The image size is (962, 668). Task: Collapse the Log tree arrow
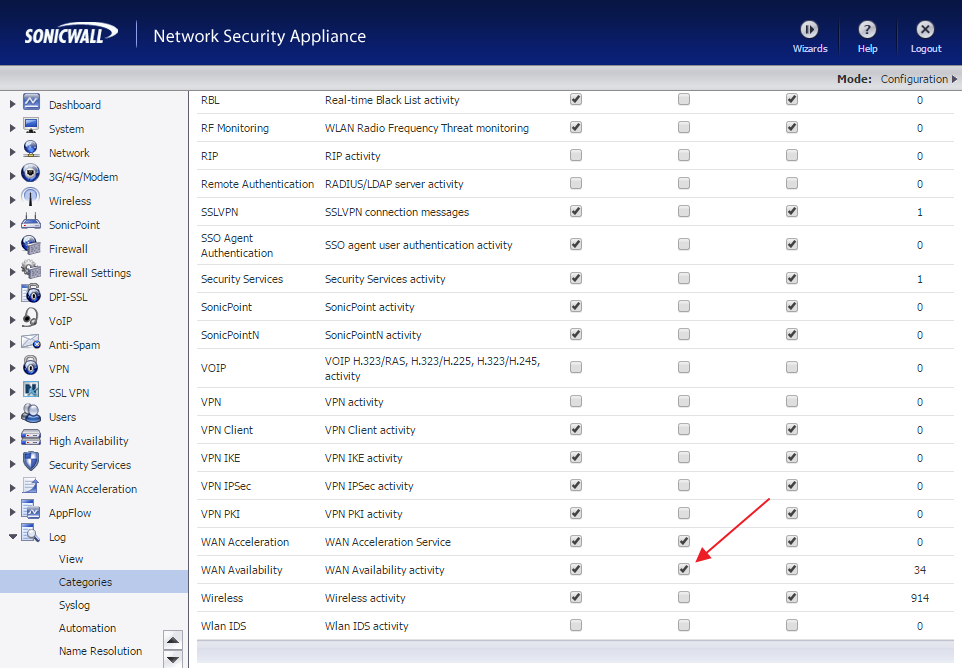12,536
